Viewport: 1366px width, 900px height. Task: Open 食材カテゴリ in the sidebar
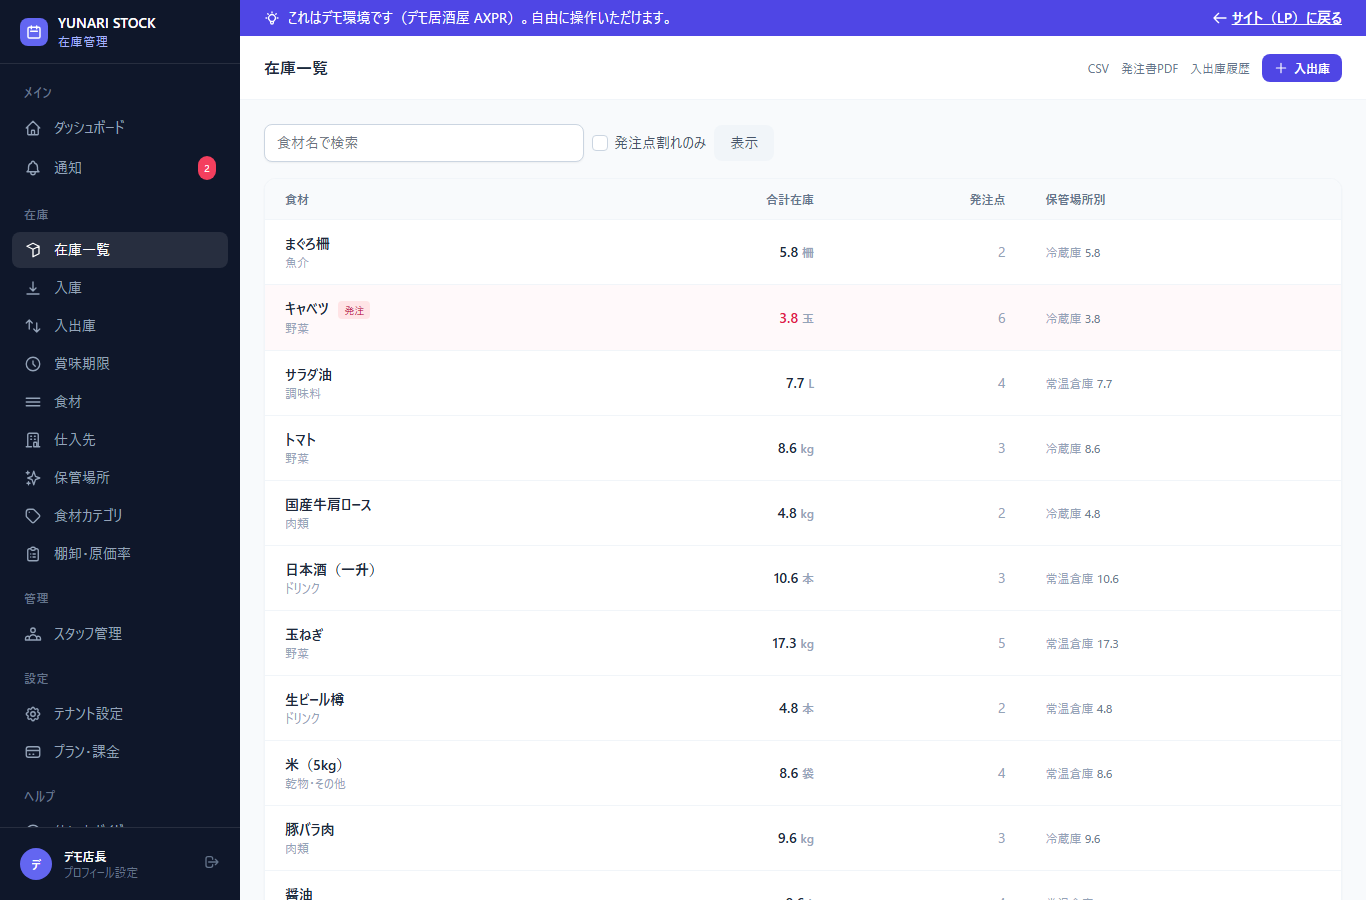click(x=120, y=516)
